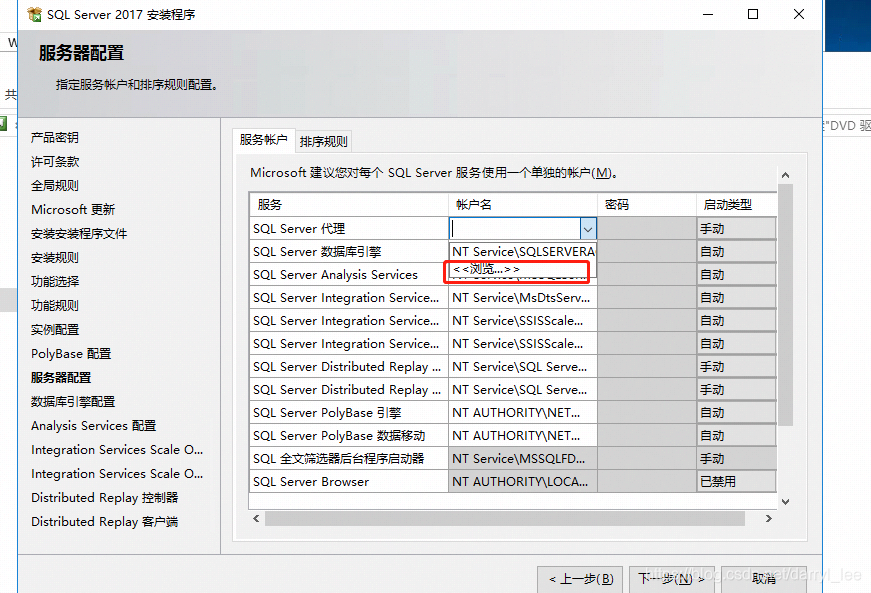Select 安装安装程序文件 step
Screen dimensions: 871x593
tap(79, 234)
